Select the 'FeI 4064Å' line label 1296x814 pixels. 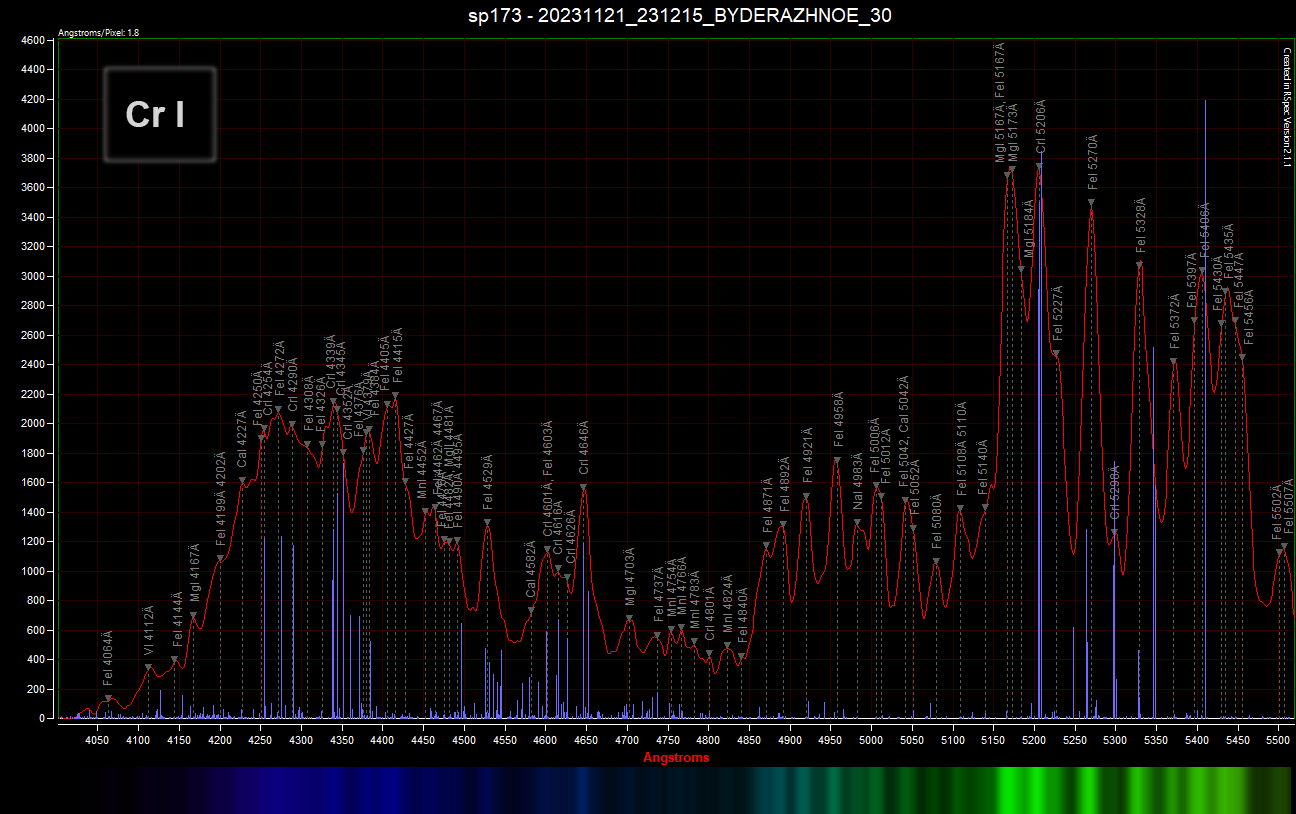click(108, 659)
